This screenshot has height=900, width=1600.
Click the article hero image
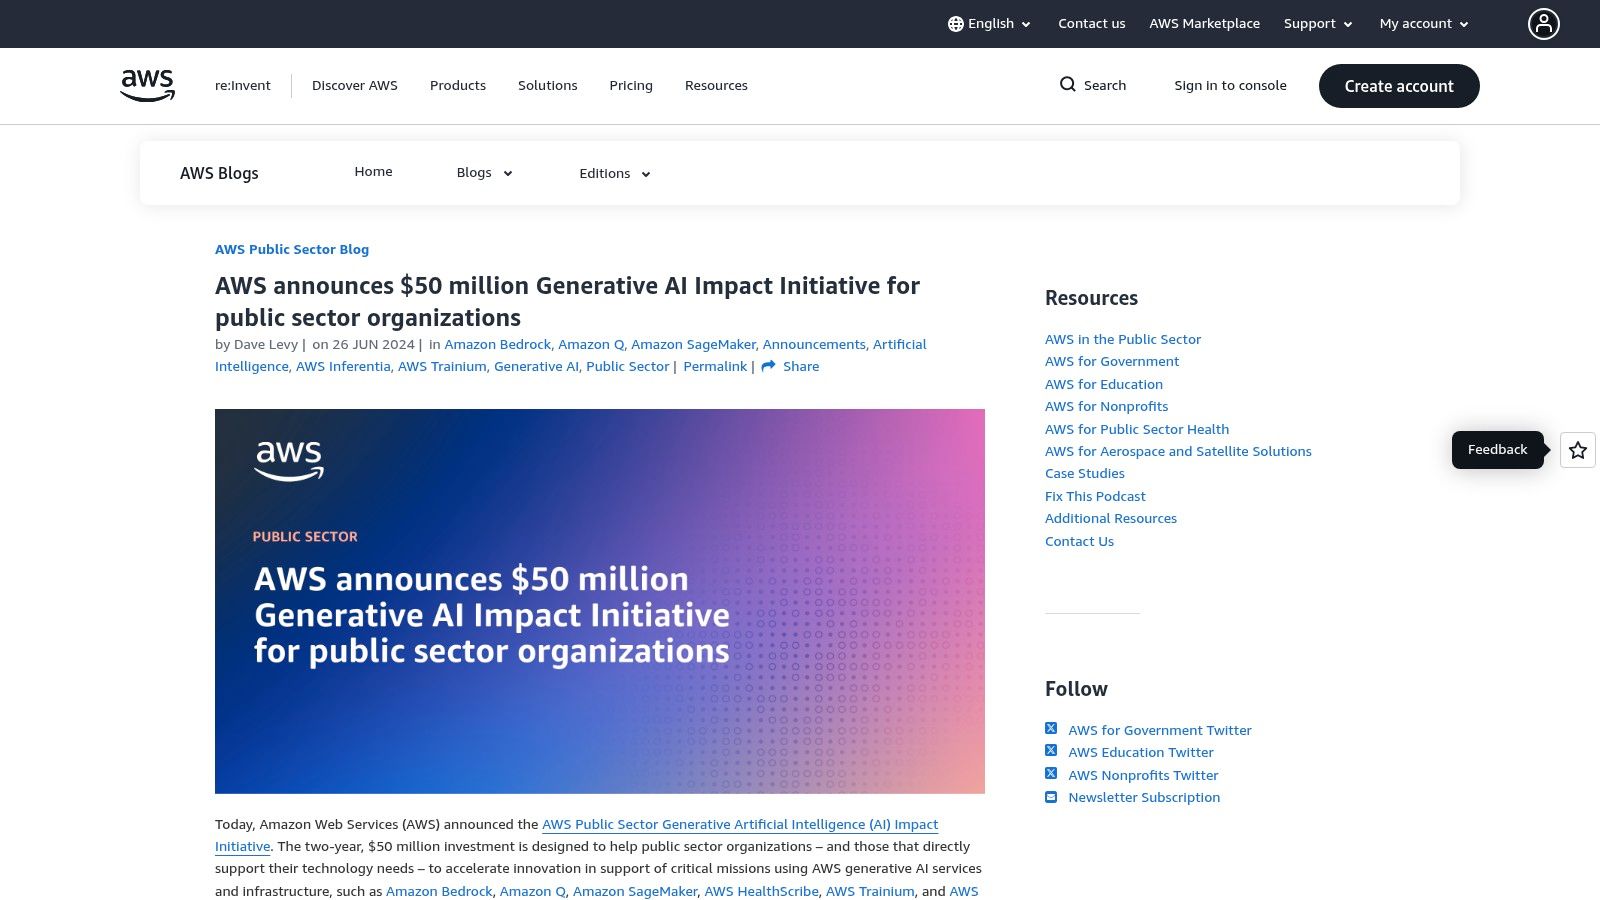599,600
